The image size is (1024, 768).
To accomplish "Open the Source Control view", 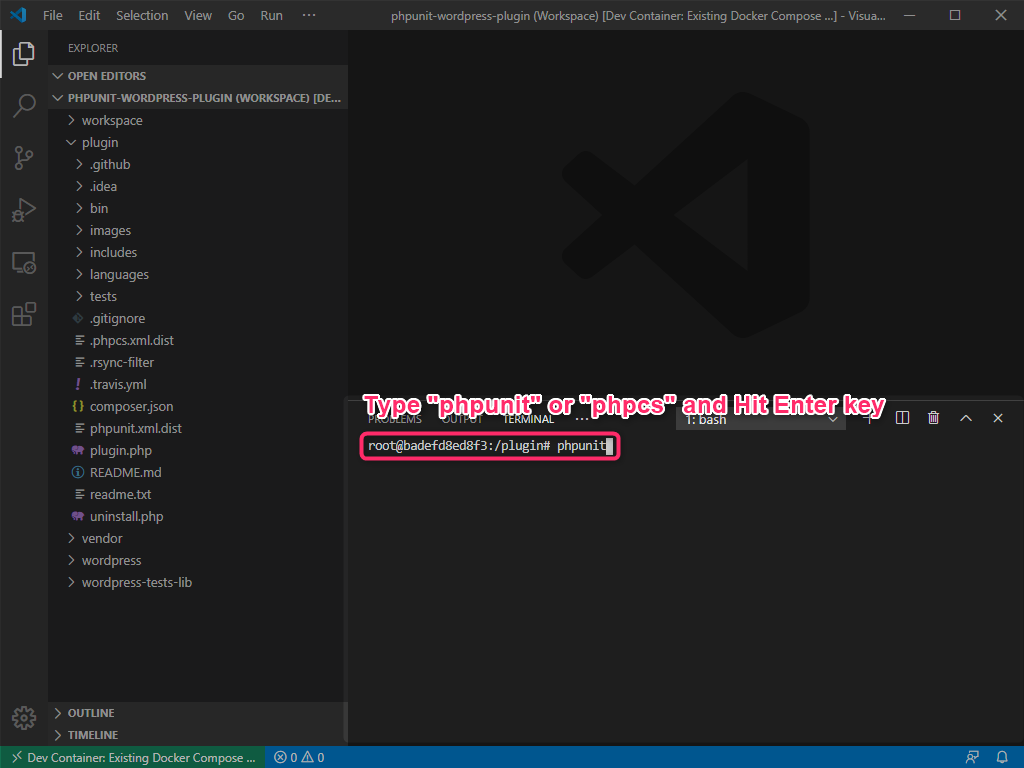I will point(24,158).
